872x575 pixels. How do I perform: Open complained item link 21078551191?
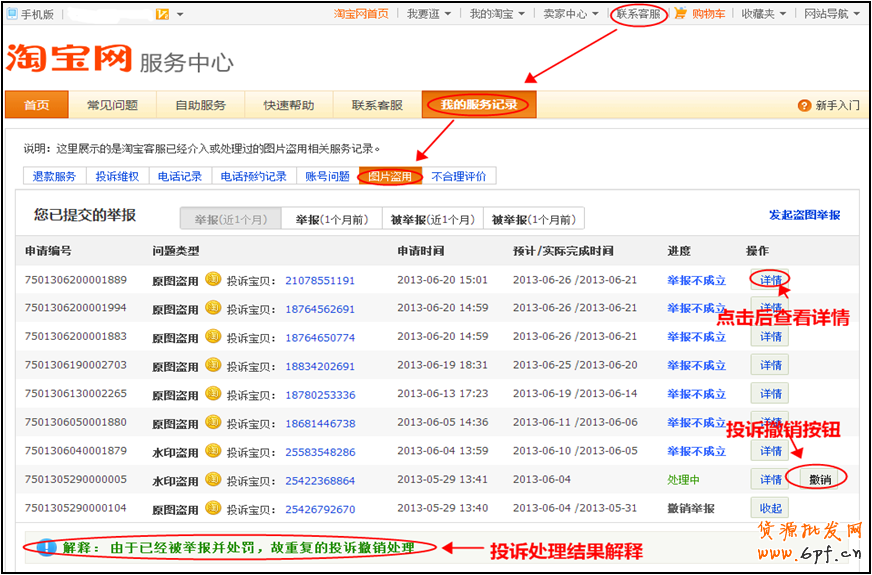(x=320, y=281)
